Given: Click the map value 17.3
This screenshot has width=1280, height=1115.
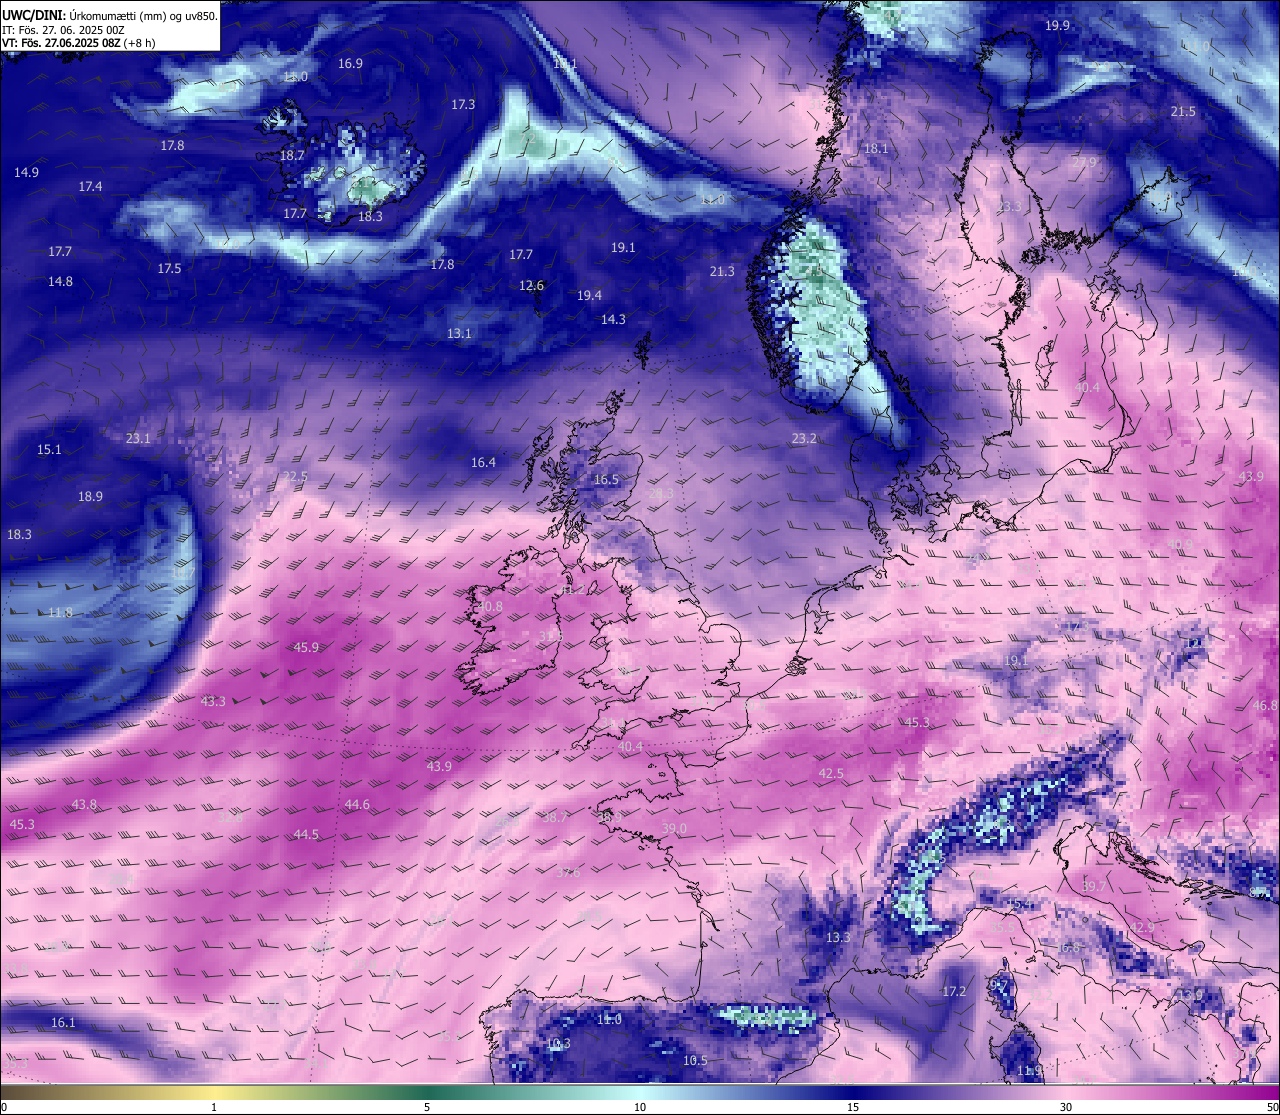Looking at the screenshot, I should coord(463,105).
